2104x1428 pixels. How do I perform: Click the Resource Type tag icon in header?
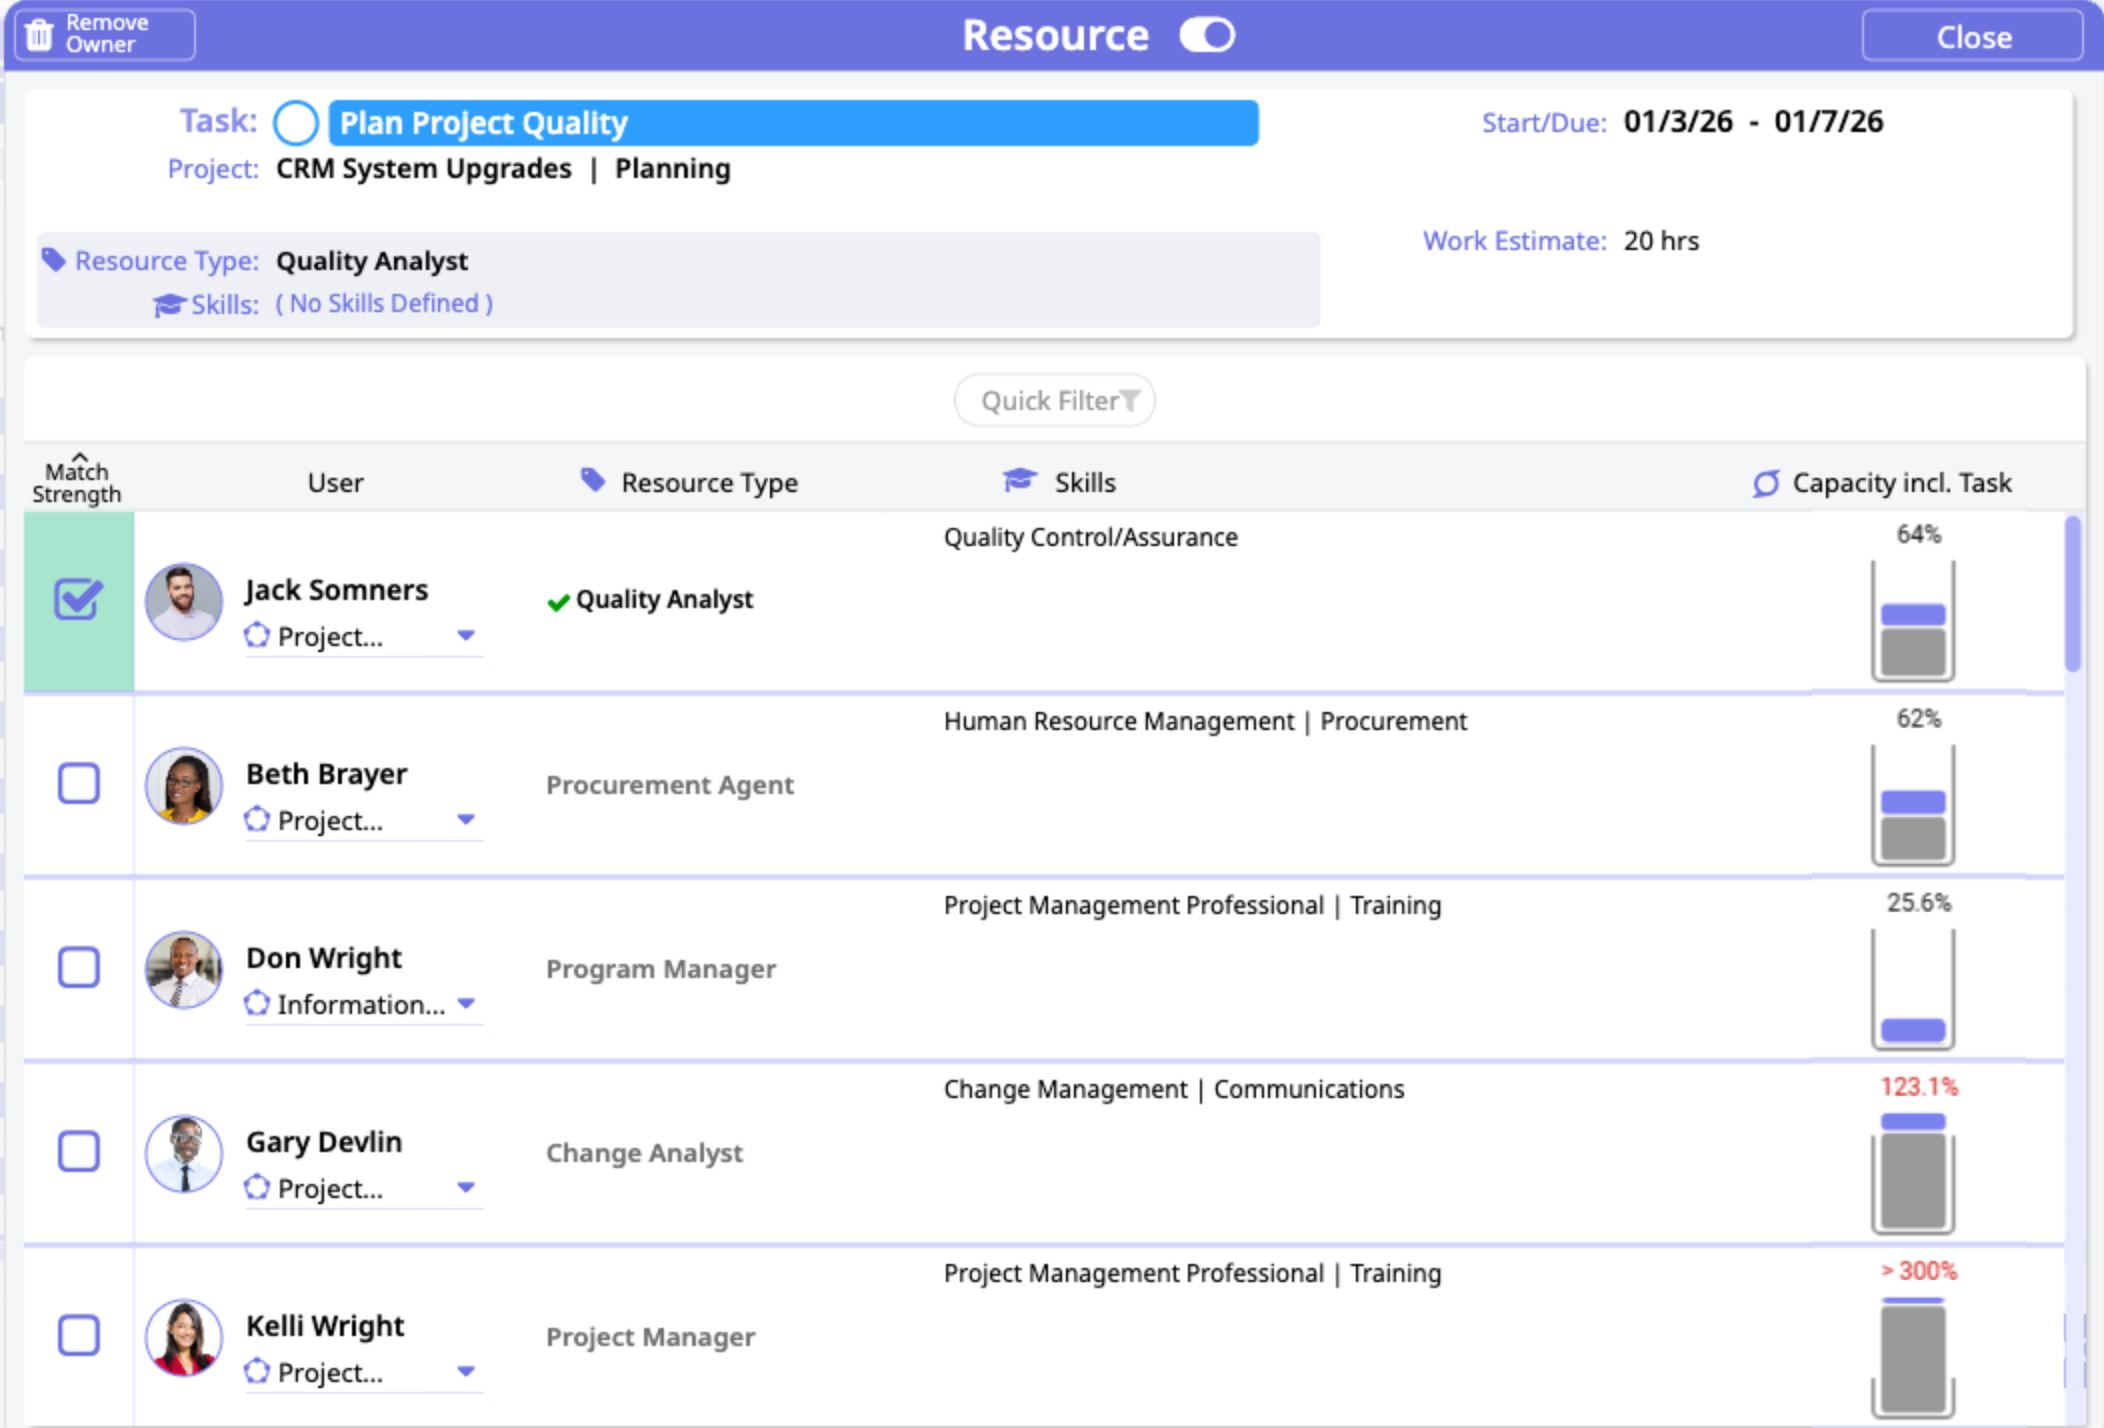[x=54, y=260]
